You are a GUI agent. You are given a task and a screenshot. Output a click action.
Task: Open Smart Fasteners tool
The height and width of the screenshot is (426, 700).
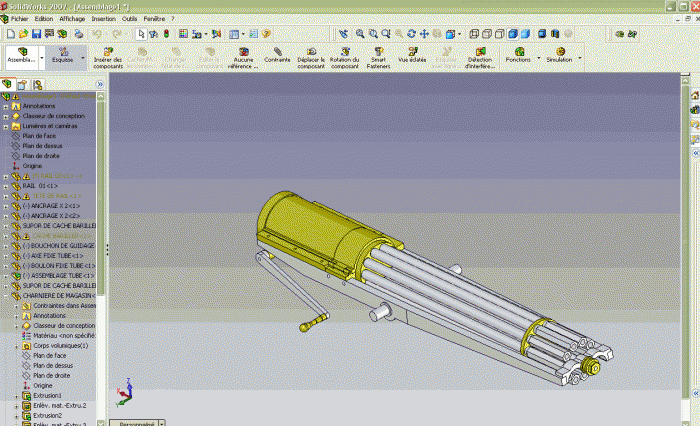(x=379, y=58)
